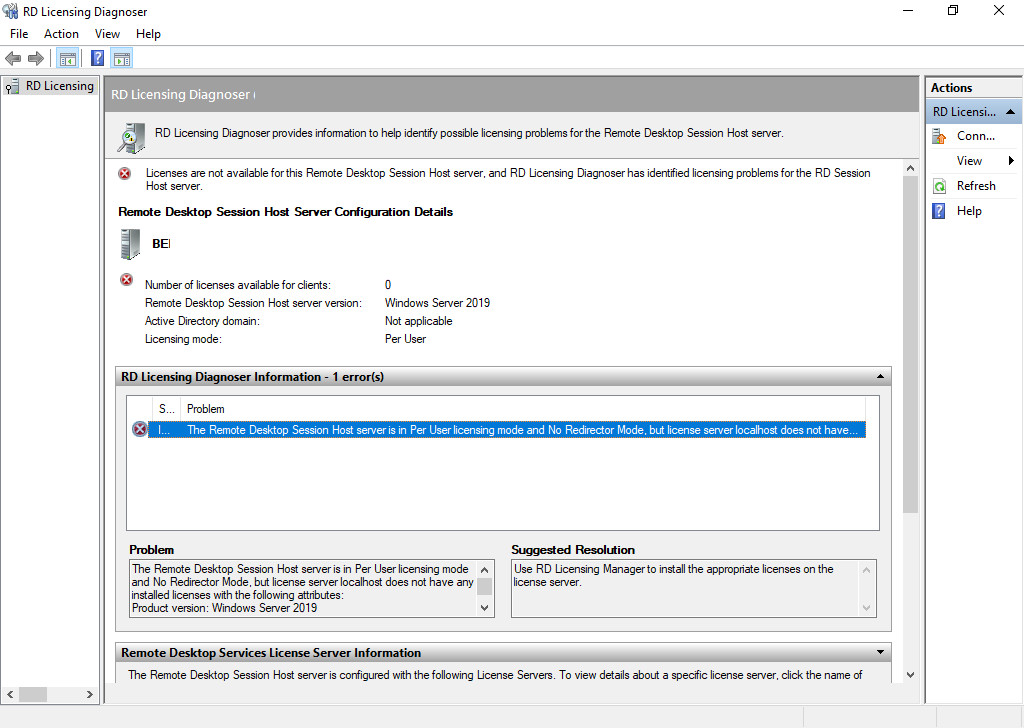Collapse the RD Licensing actions group header
Screen dimensions: 1024x728
1011,112
